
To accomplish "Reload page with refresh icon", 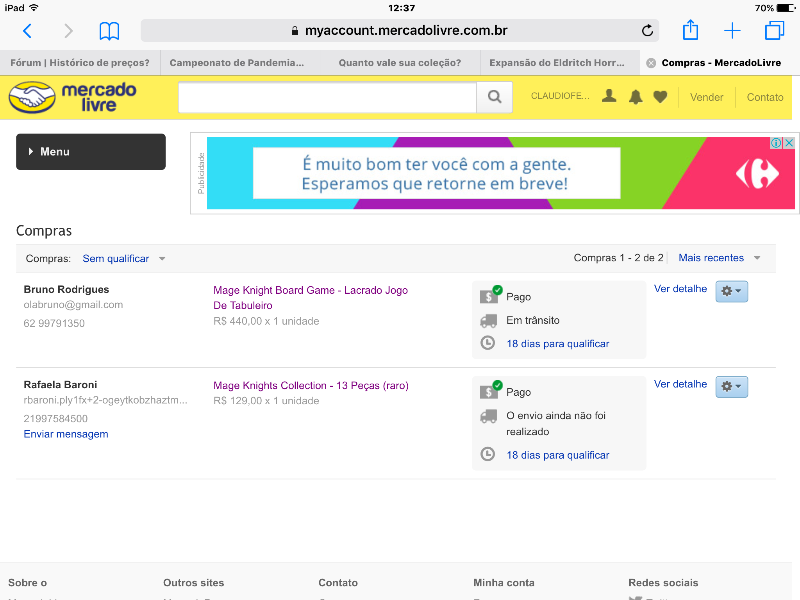I will click(647, 31).
